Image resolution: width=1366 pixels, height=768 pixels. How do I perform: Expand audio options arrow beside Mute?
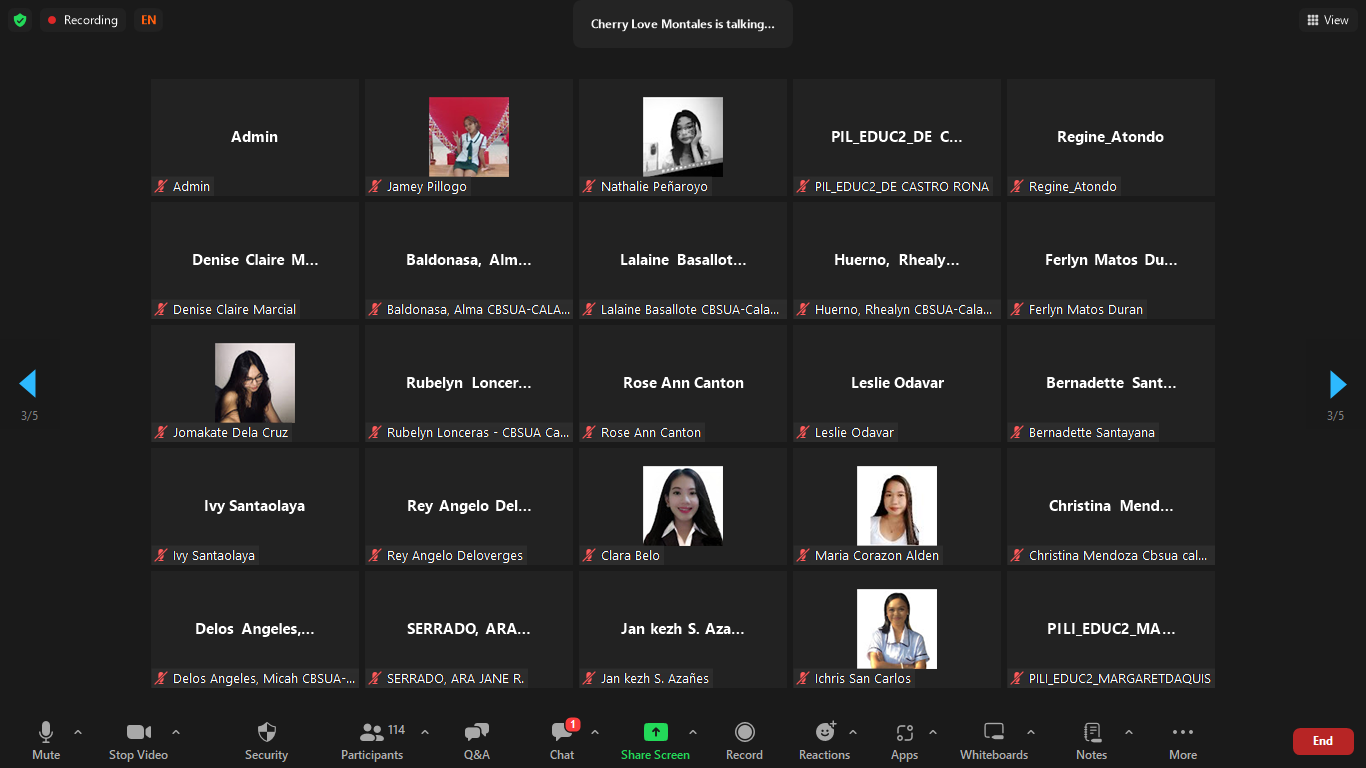coord(78,732)
